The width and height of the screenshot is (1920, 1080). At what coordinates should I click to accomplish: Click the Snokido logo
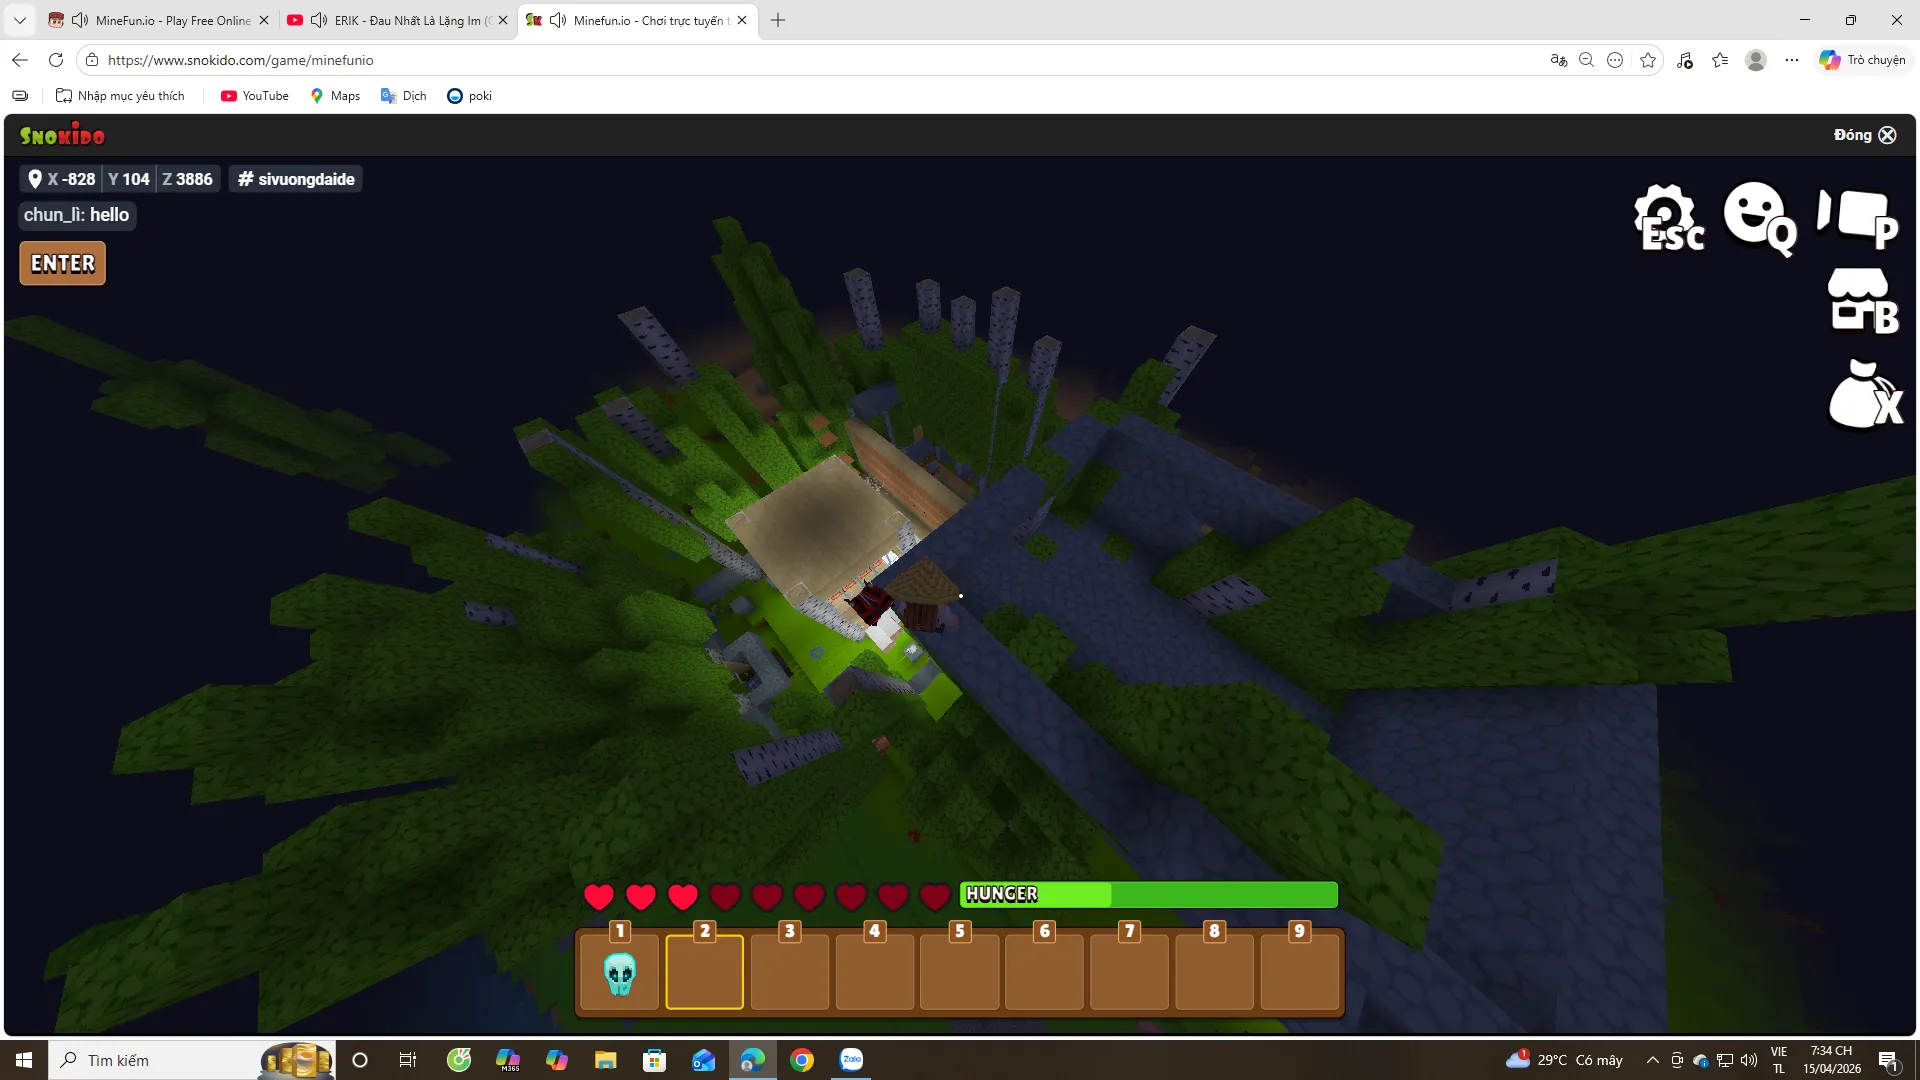click(62, 135)
